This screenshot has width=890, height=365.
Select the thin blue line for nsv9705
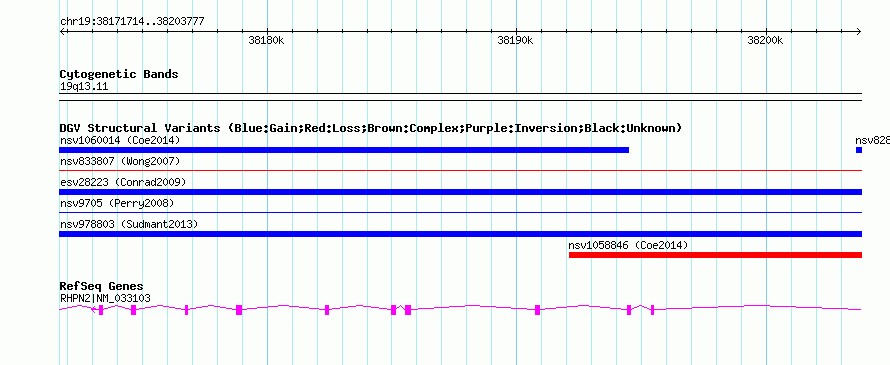tap(460, 212)
